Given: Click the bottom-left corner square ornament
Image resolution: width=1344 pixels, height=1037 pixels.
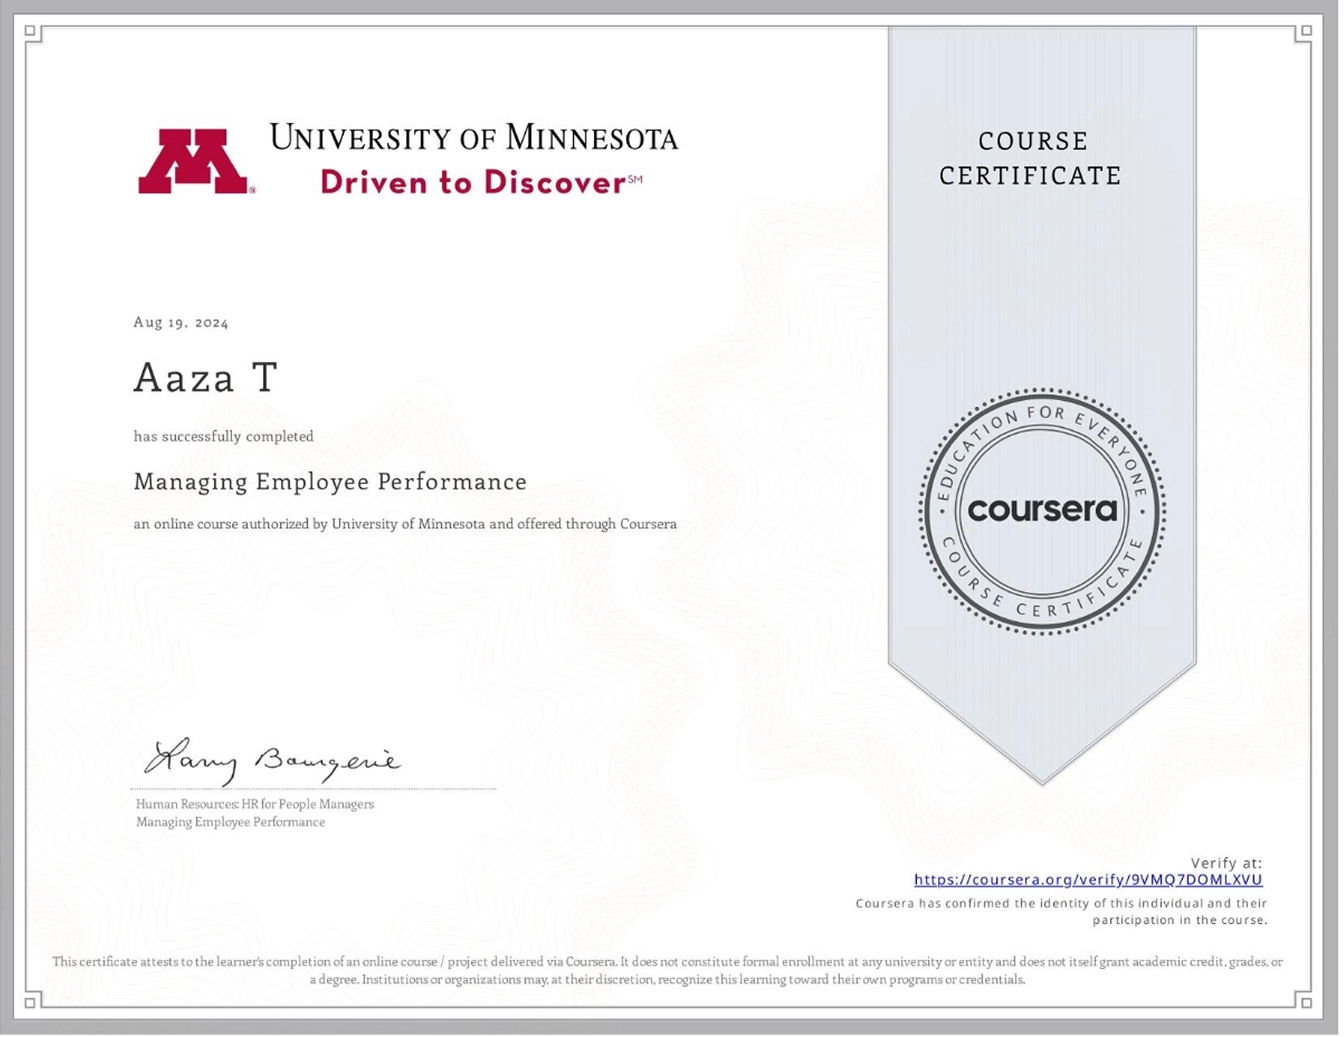Looking at the screenshot, I should tap(31, 1001).
